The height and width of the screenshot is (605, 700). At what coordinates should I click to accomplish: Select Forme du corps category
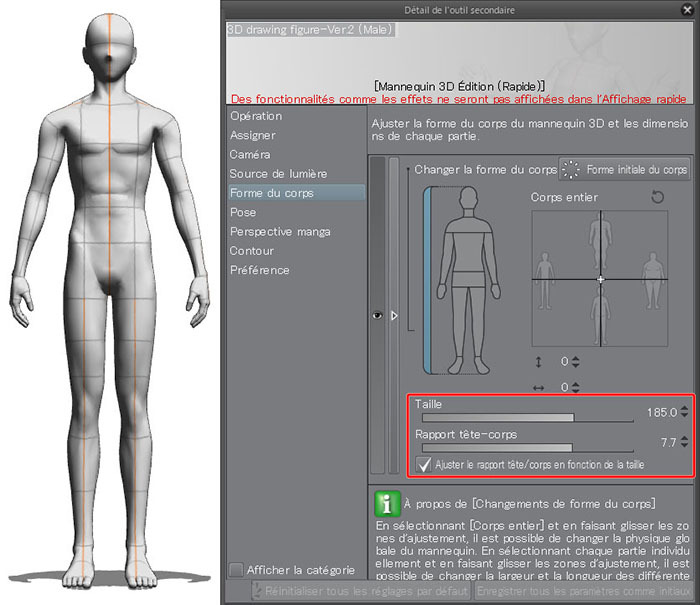coord(296,193)
